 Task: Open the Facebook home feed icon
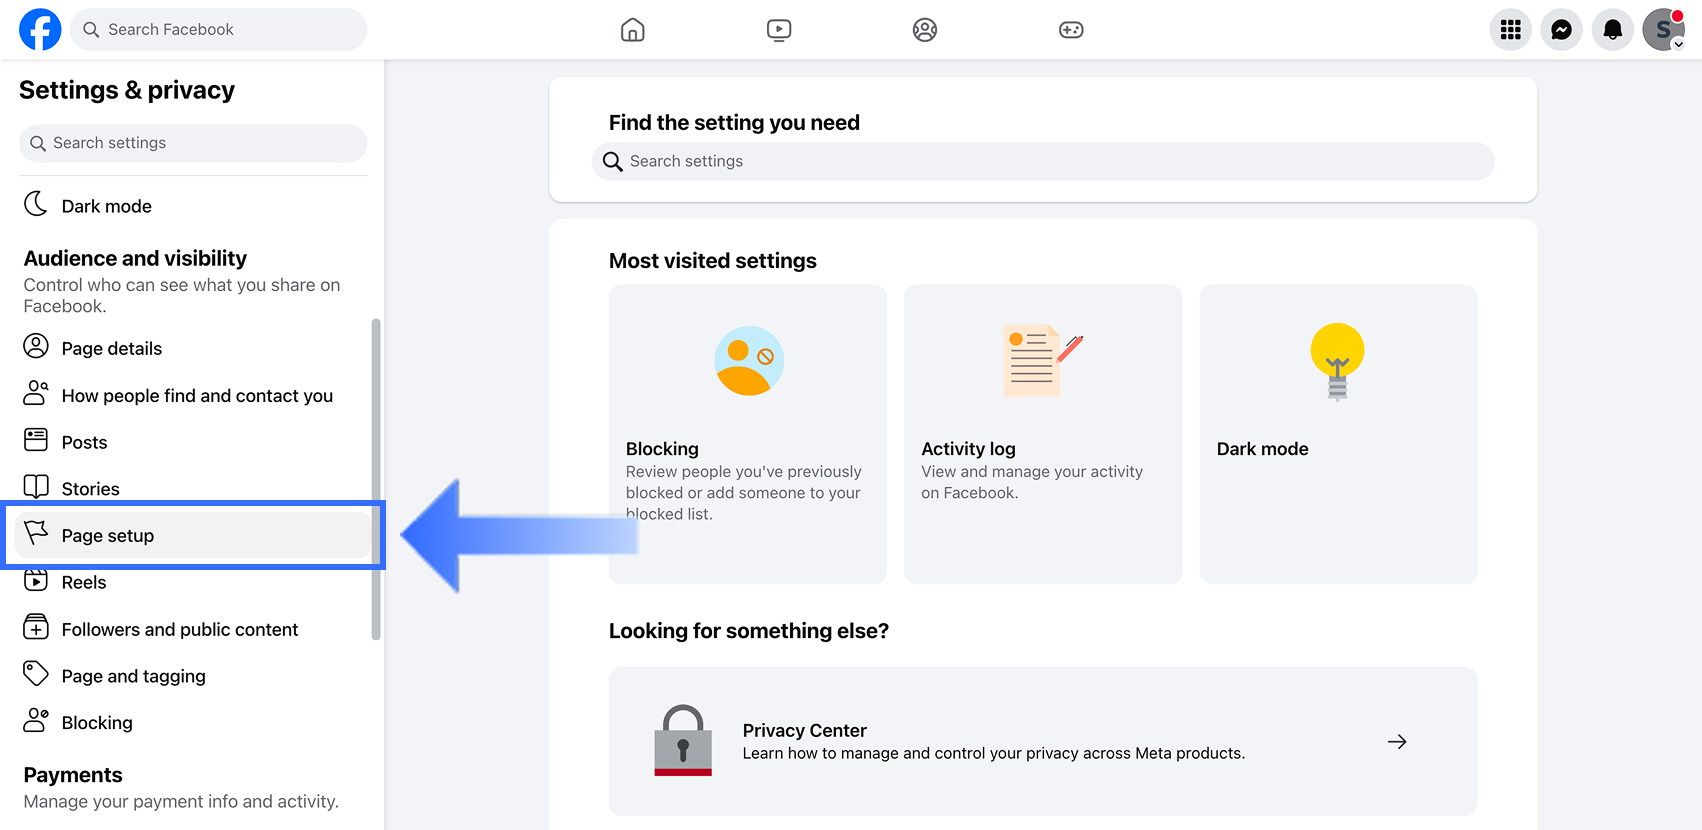pyautogui.click(x=632, y=30)
